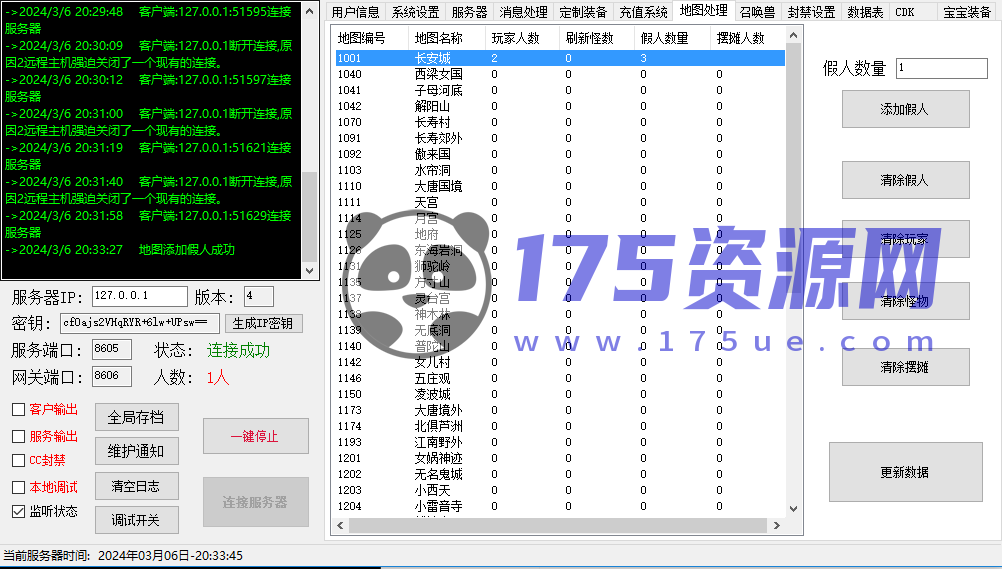Screen dimensions: 1002x569
Task: Select the 江南野外 row
Action: tap(560, 442)
